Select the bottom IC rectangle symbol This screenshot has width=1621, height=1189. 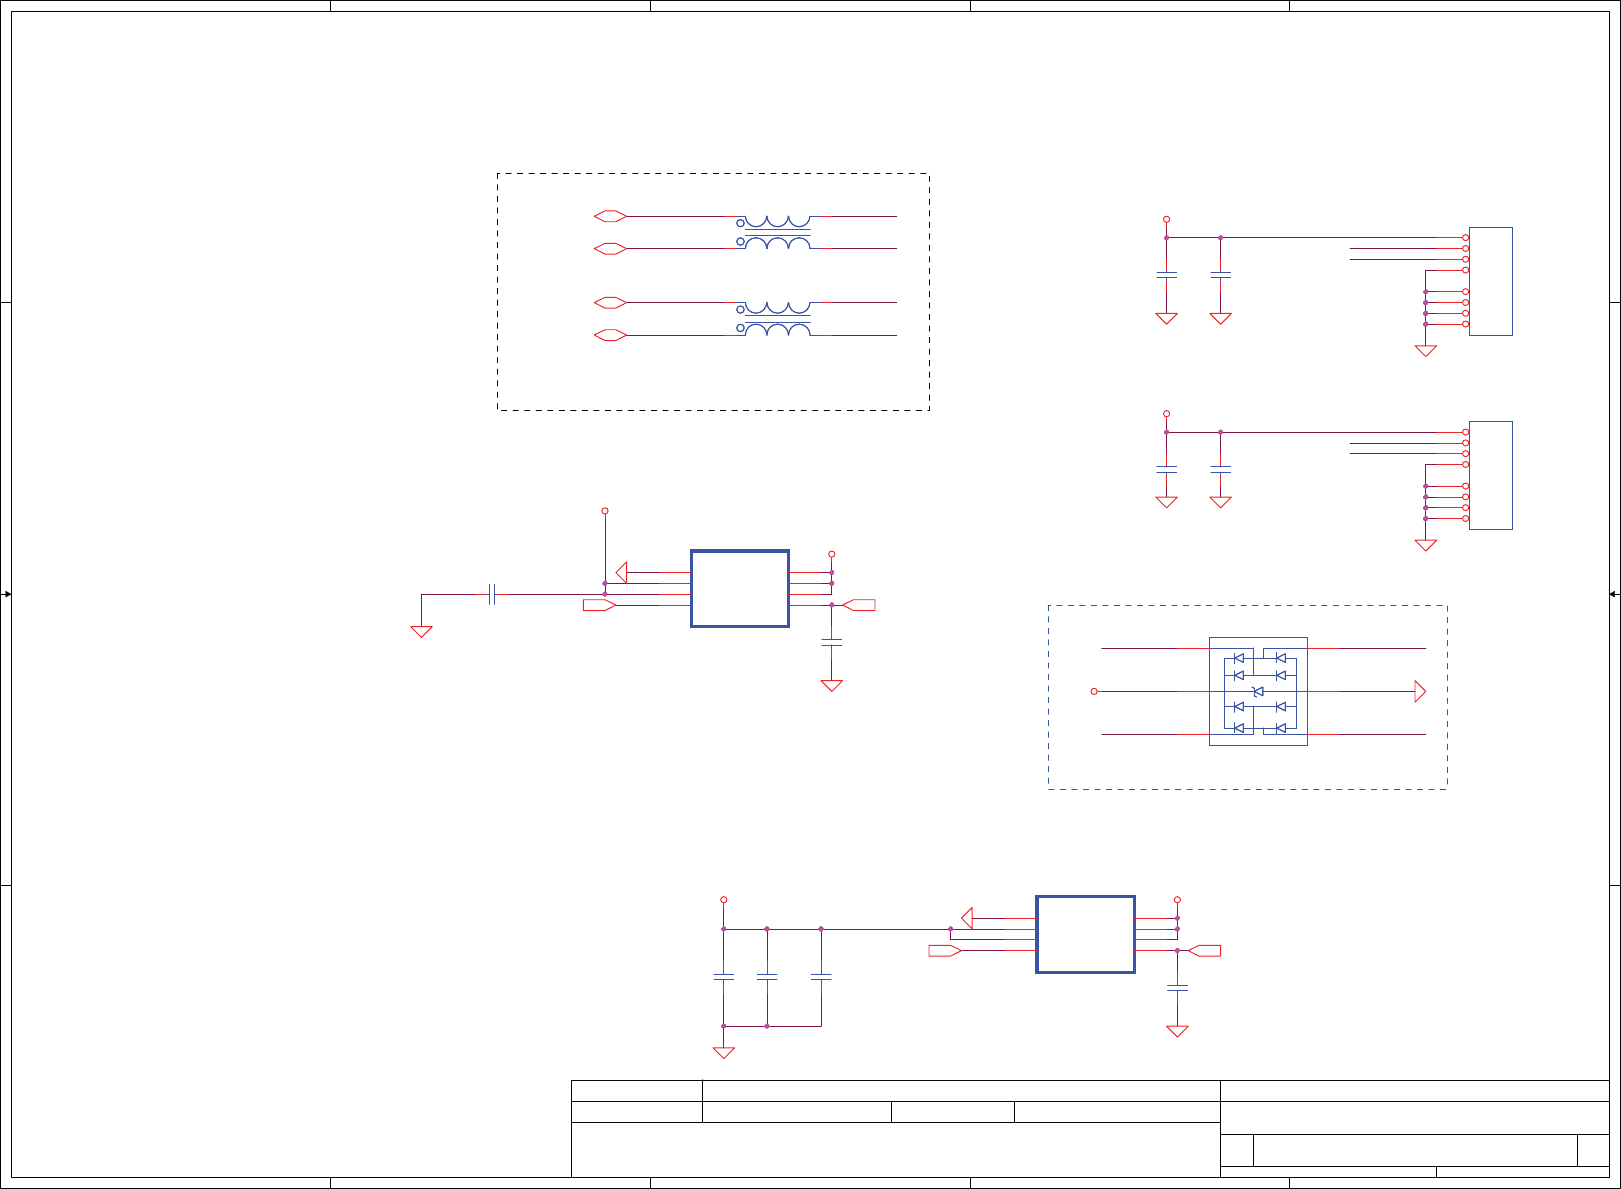[x=1085, y=934]
